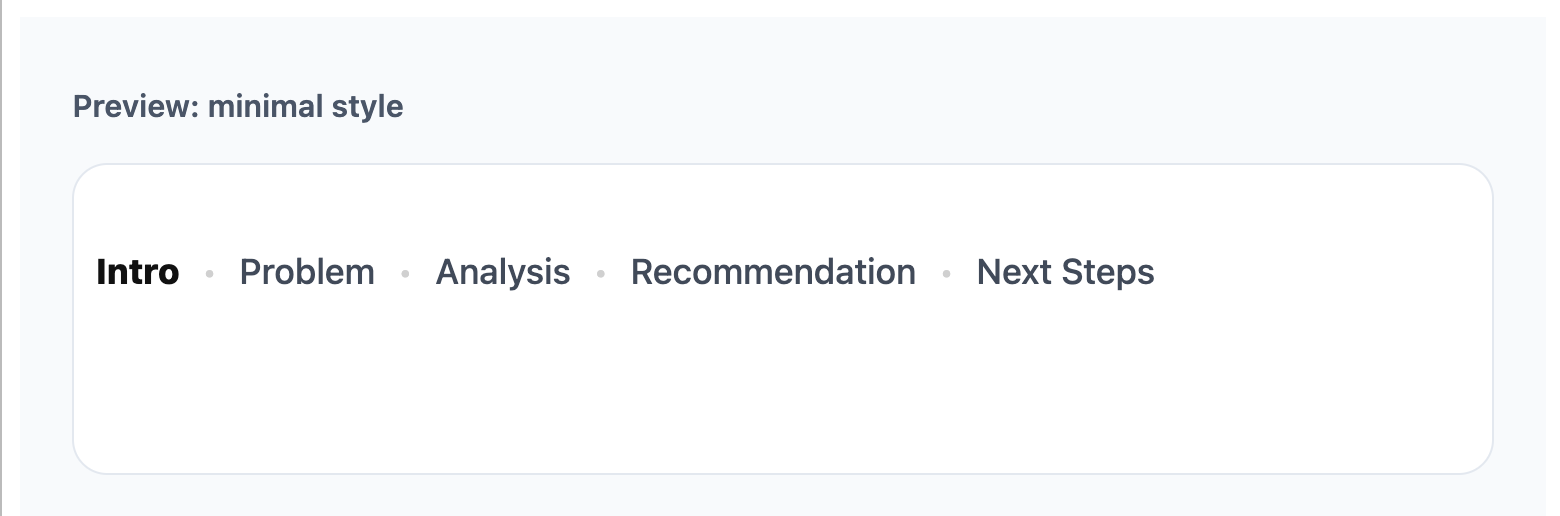
Task: Click the vertical divider line at the left edge
Action: tap(1, 258)
